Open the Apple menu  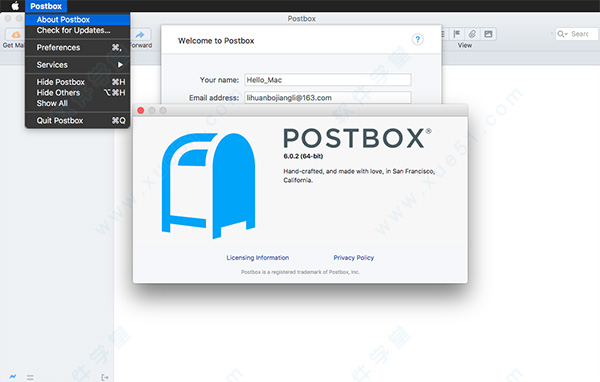[15, 6]
